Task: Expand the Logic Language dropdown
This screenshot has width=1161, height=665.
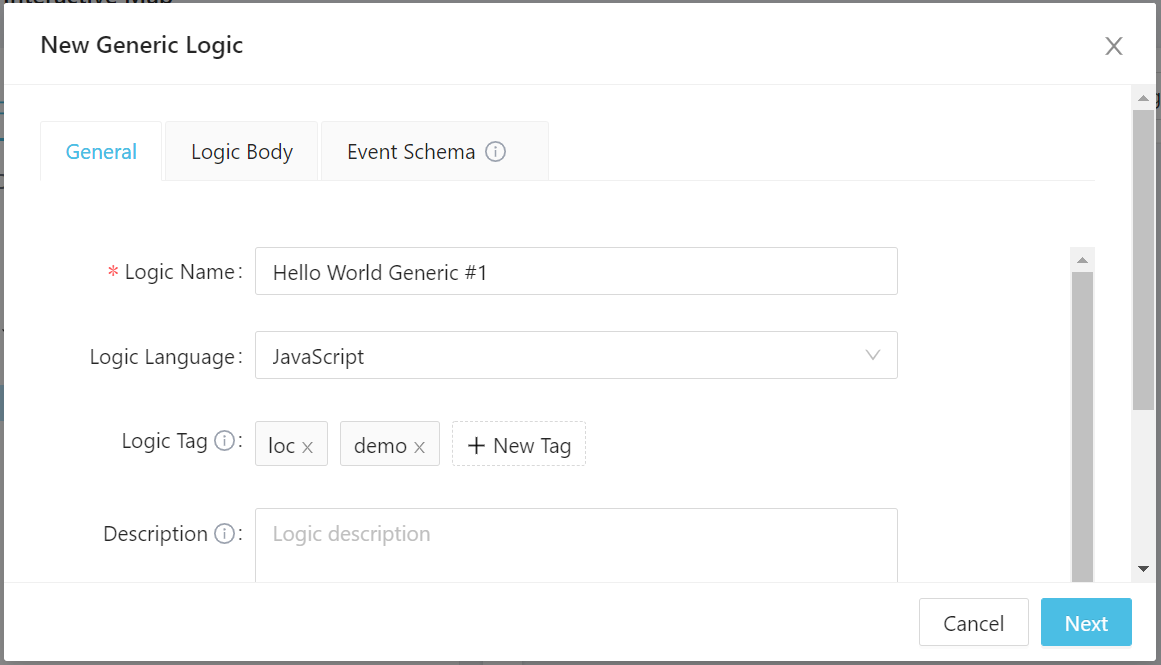Action: (576, 356)
